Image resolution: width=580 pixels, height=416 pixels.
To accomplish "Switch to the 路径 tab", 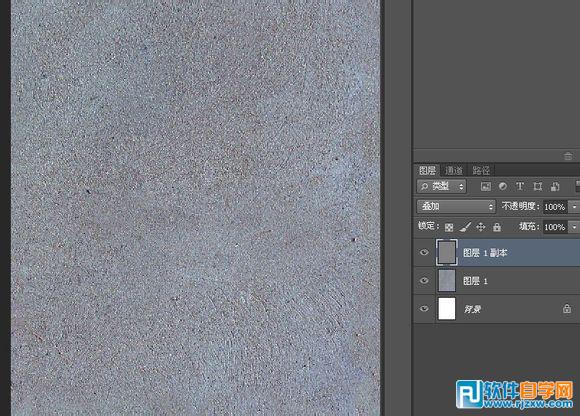I will [x=481, y=170].
